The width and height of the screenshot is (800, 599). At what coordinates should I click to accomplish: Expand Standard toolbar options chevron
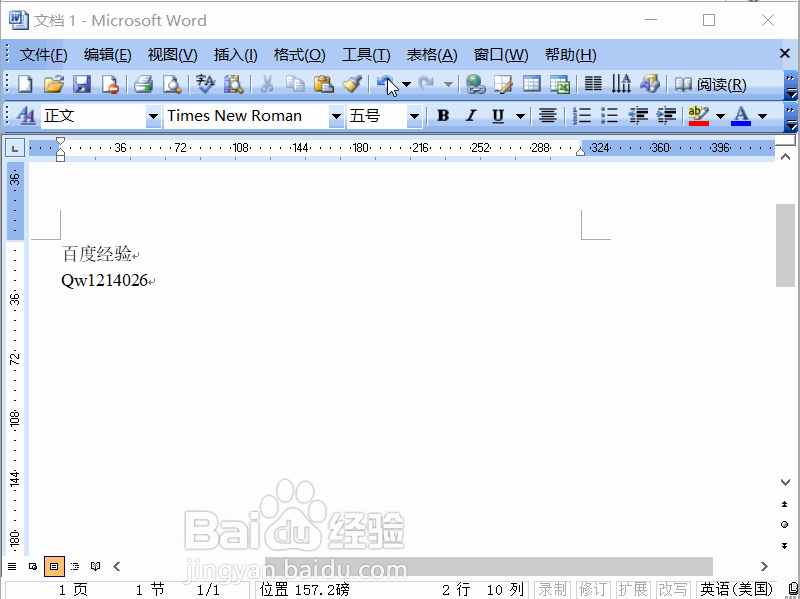click(790, 86)
